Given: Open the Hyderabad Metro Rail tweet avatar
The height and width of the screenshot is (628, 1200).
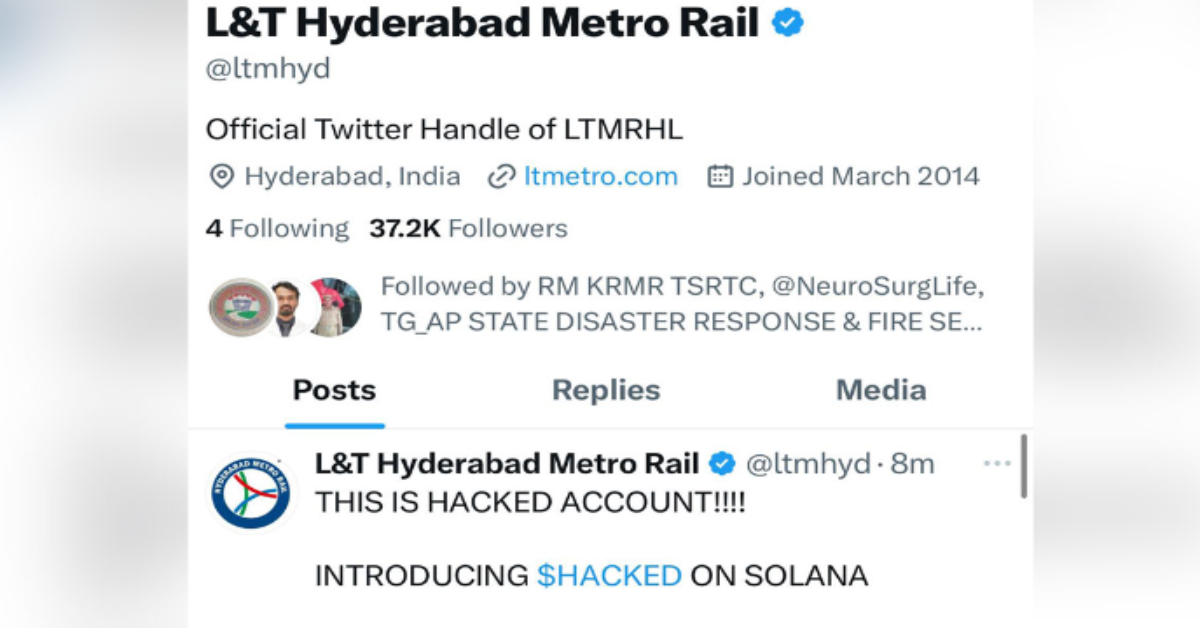Looking at the screenshot, I should (250, 493).
